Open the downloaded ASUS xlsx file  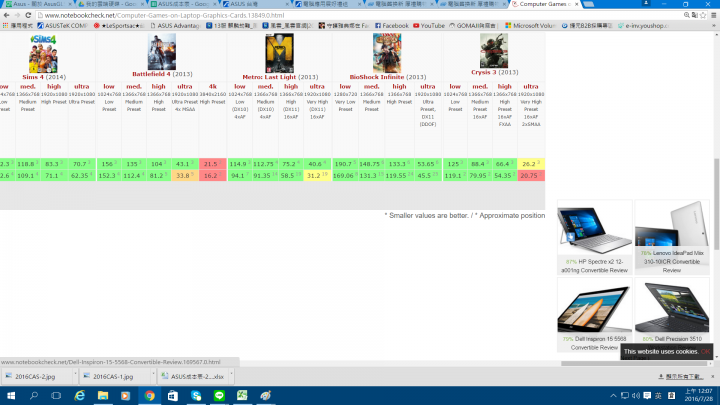click(191, 377)
